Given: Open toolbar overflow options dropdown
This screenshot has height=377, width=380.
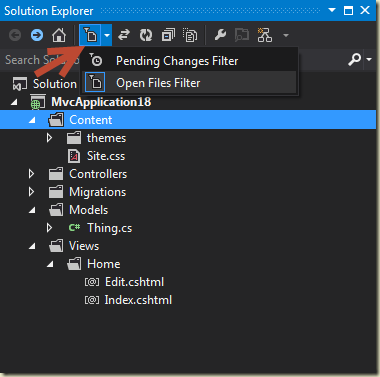Looking at the screenshot, I should coord(286,35).
